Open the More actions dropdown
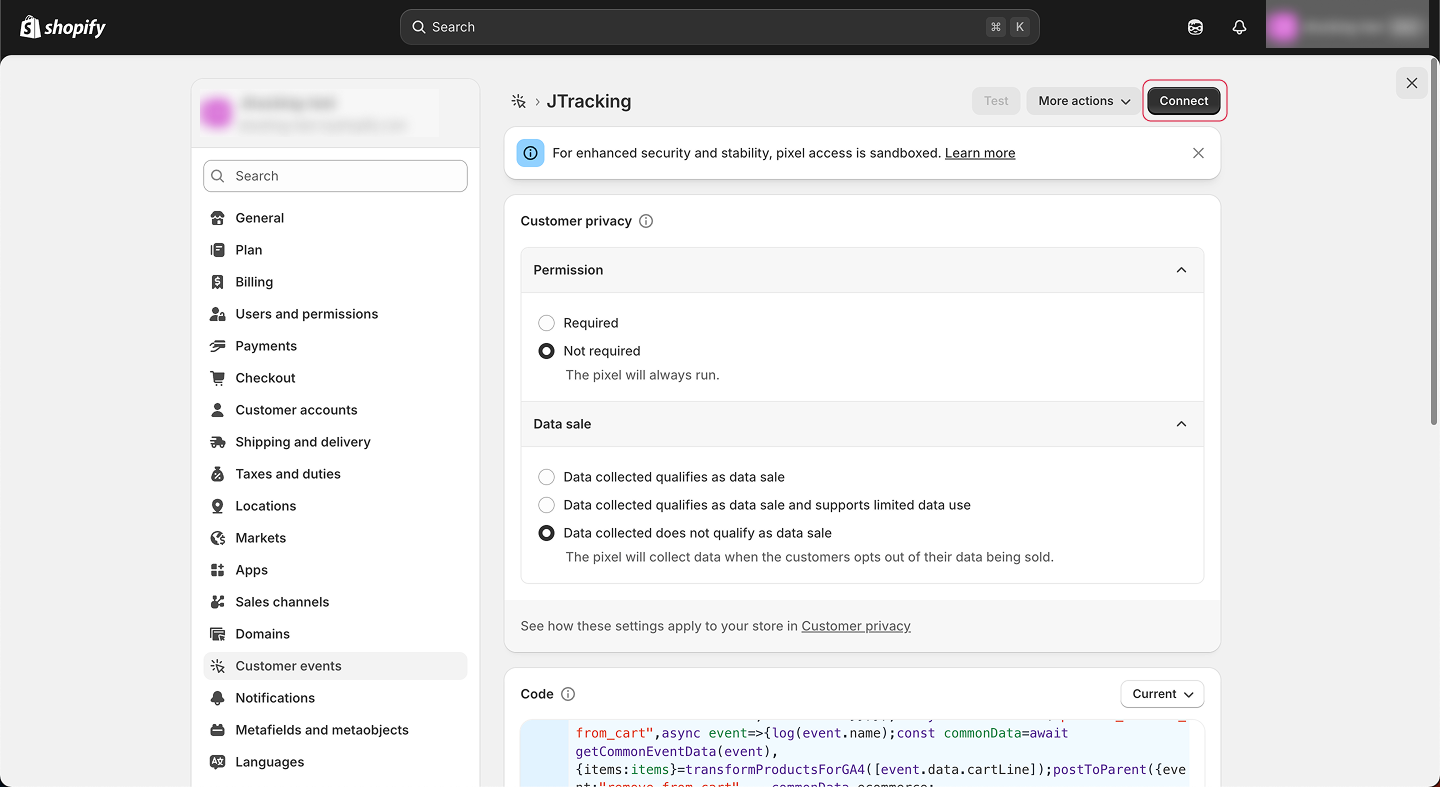 (x=1084, y=101)
